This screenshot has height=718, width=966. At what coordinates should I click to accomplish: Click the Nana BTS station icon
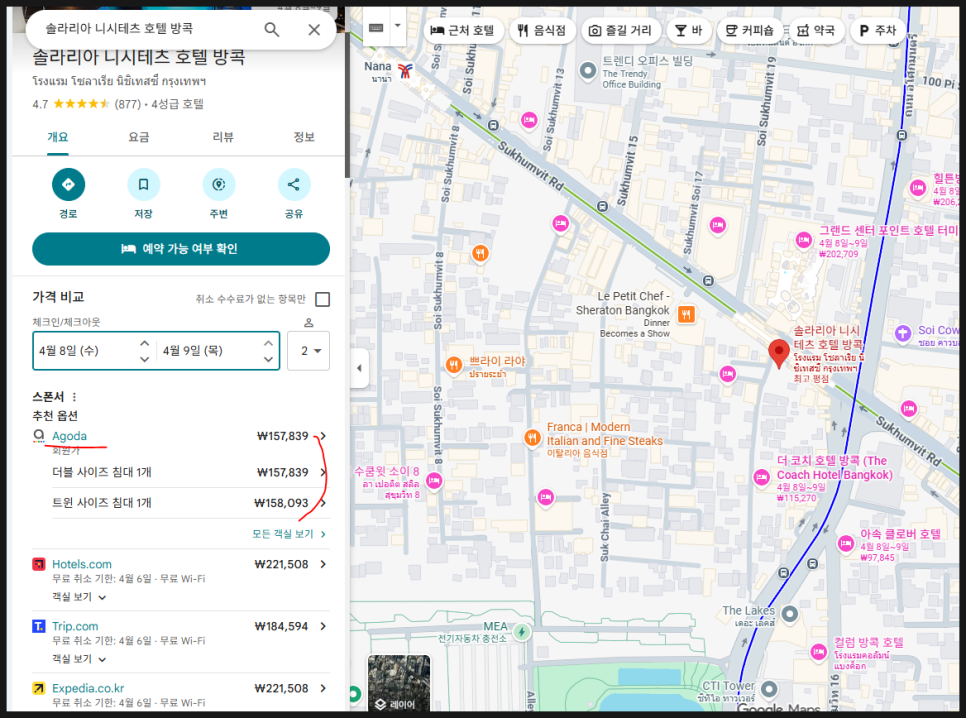pos(405,71)
